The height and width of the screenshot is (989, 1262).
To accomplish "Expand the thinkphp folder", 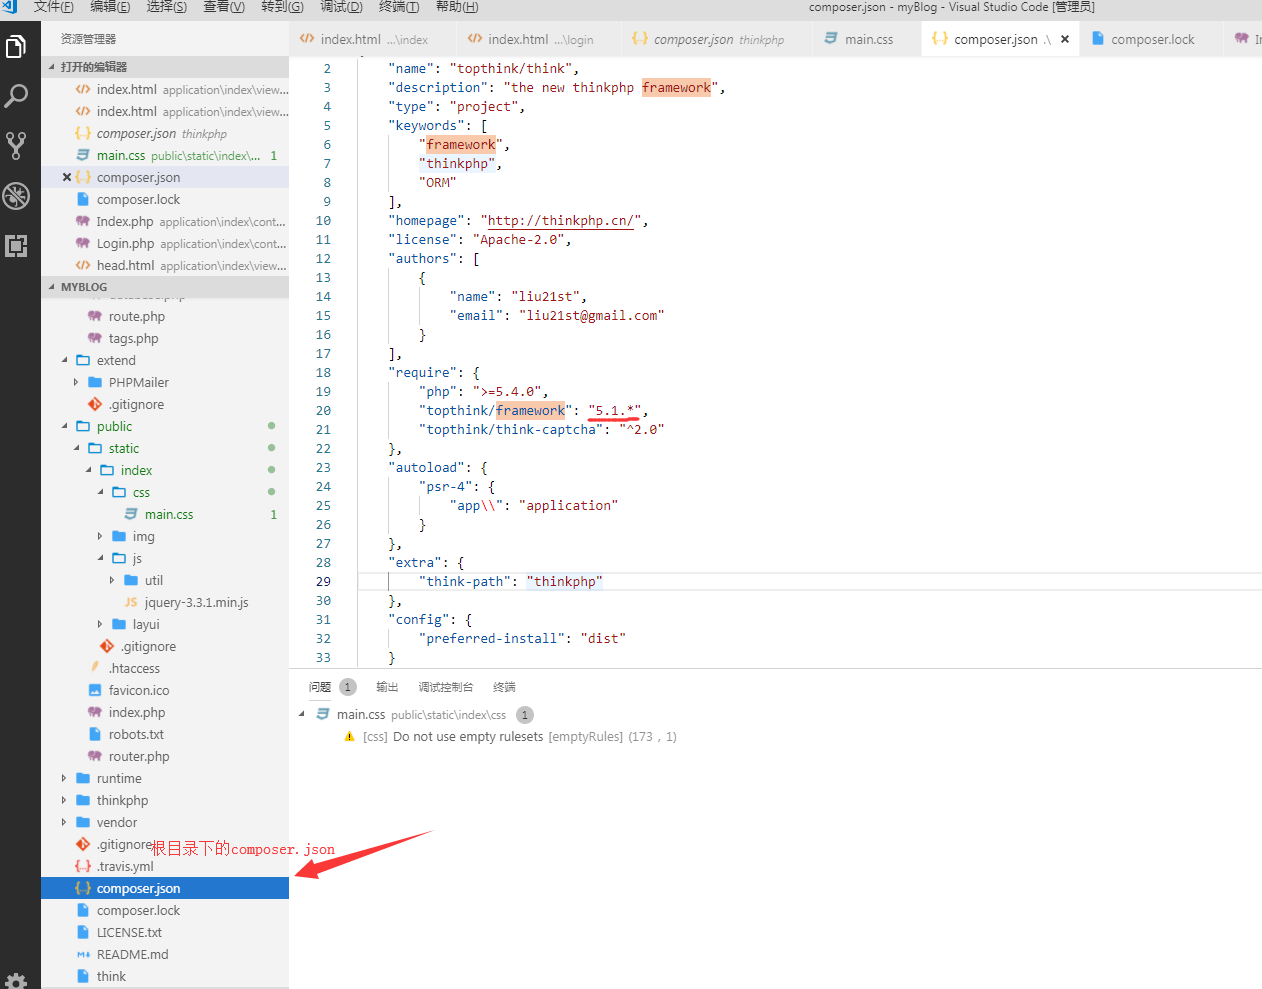I will pyautogui.click(x=64, y=800).
